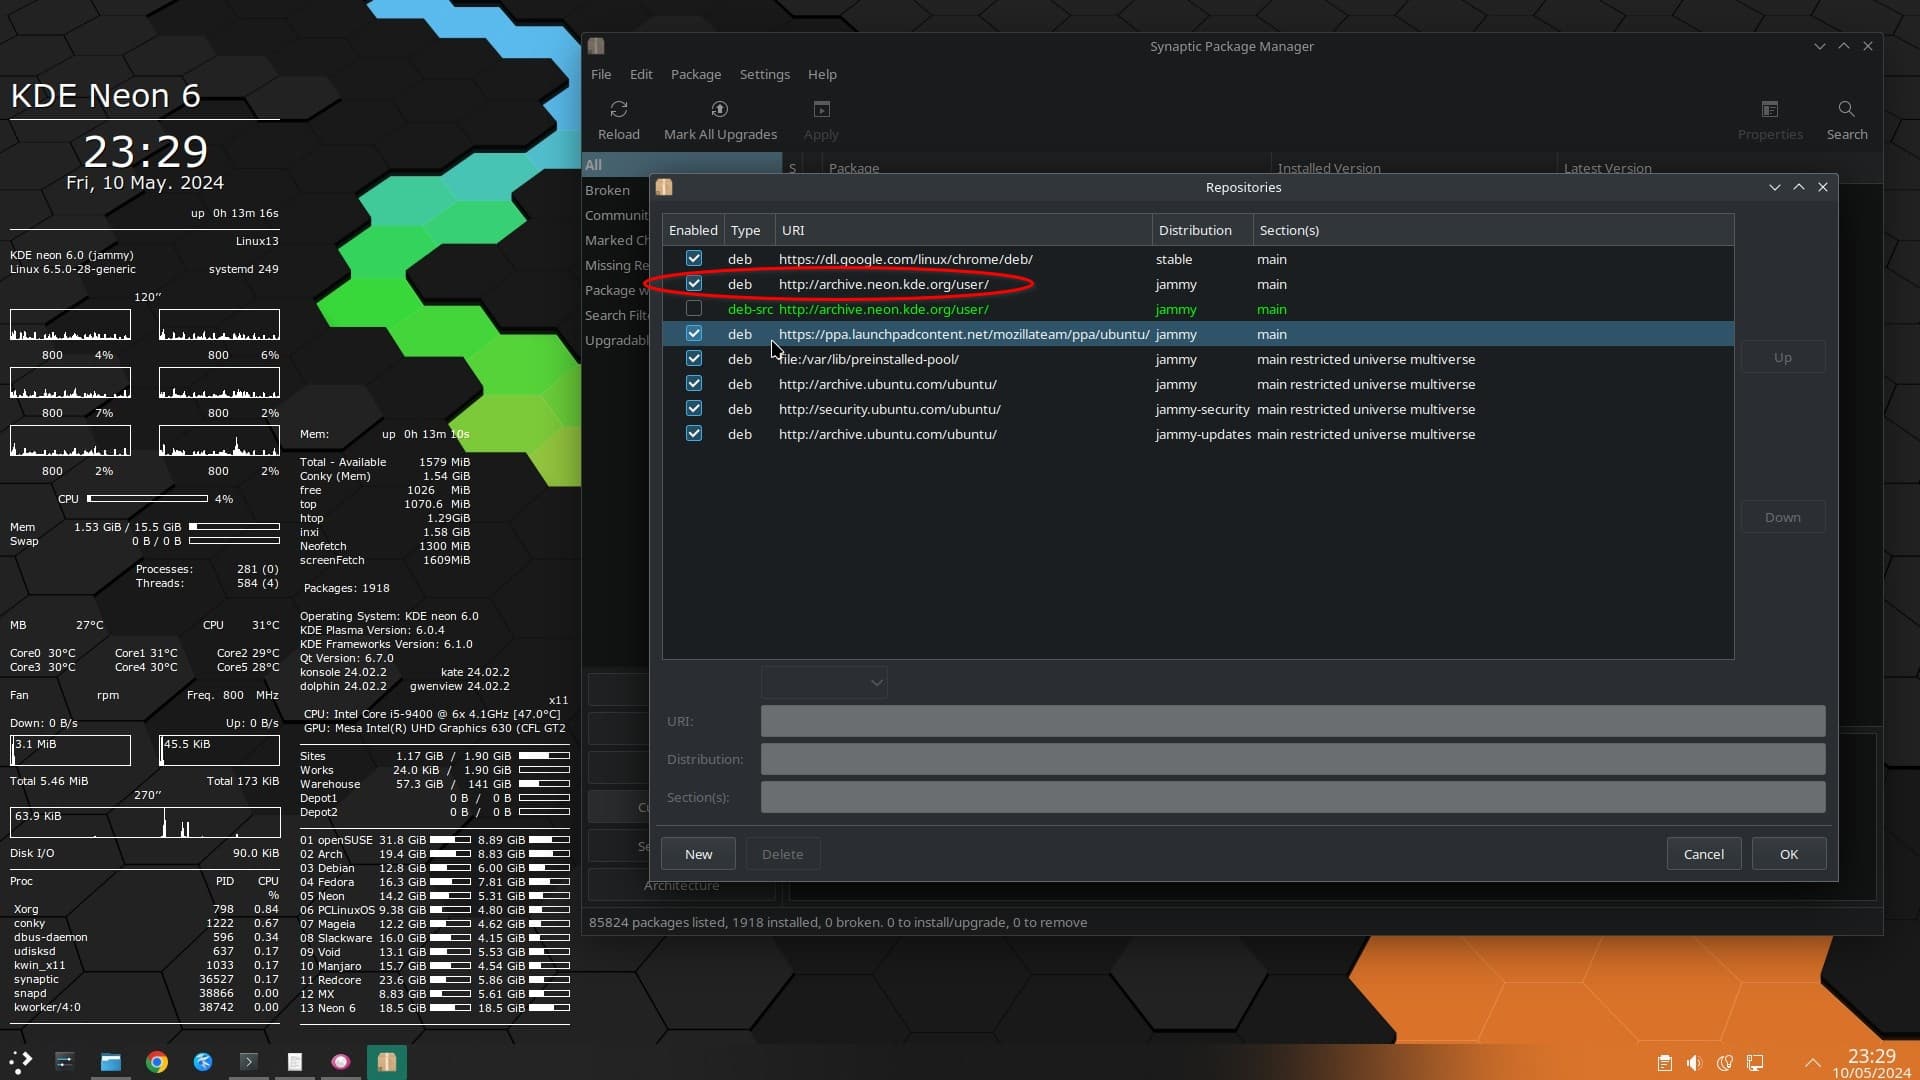The image size is (1920, 1080).
Task: Click OK in the Repositories dialog
Action: pos(1788,854)
